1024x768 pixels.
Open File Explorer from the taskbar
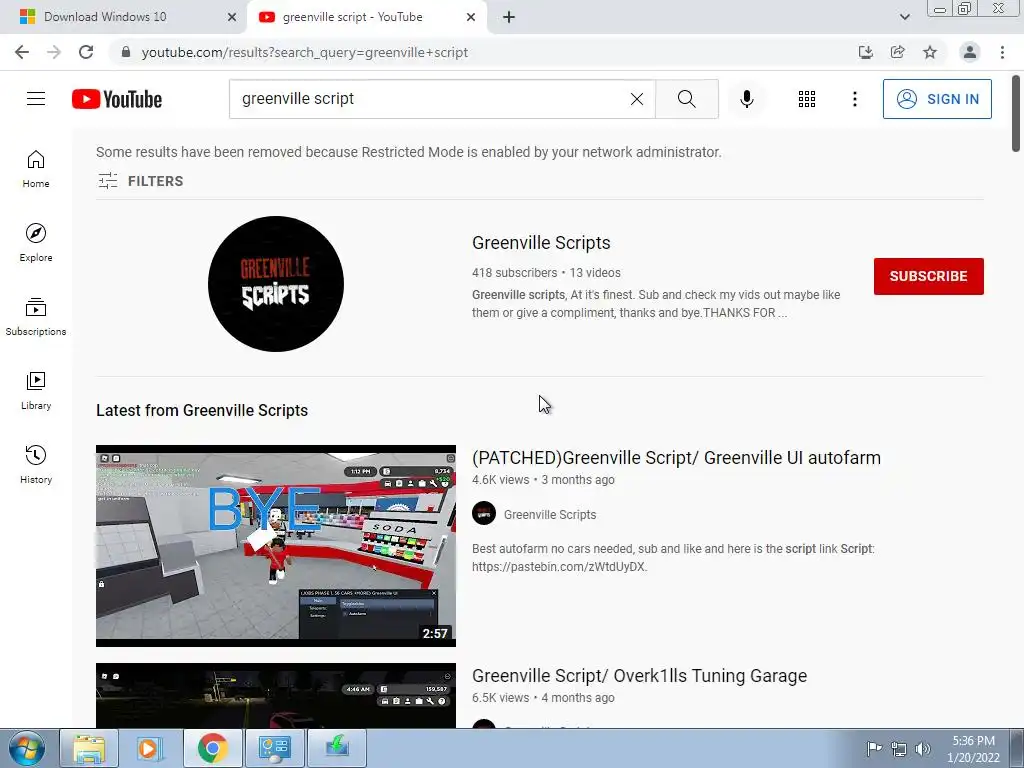(x=89, y=748)
